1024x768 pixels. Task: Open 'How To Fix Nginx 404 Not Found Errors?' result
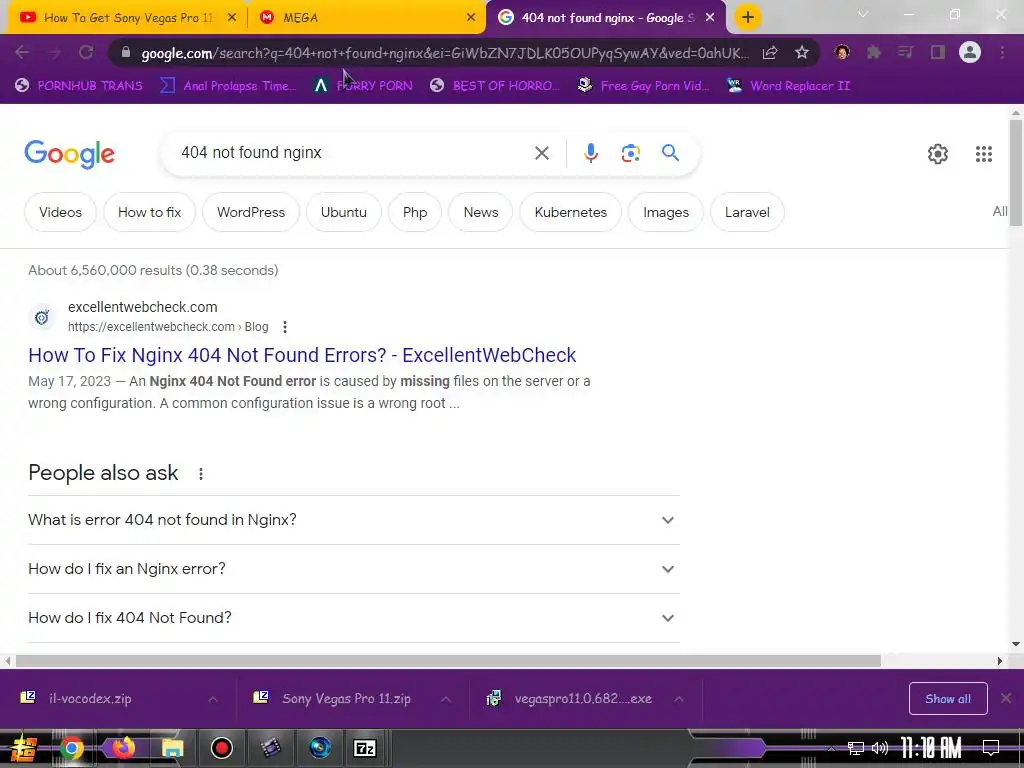[x=302, y=355]
